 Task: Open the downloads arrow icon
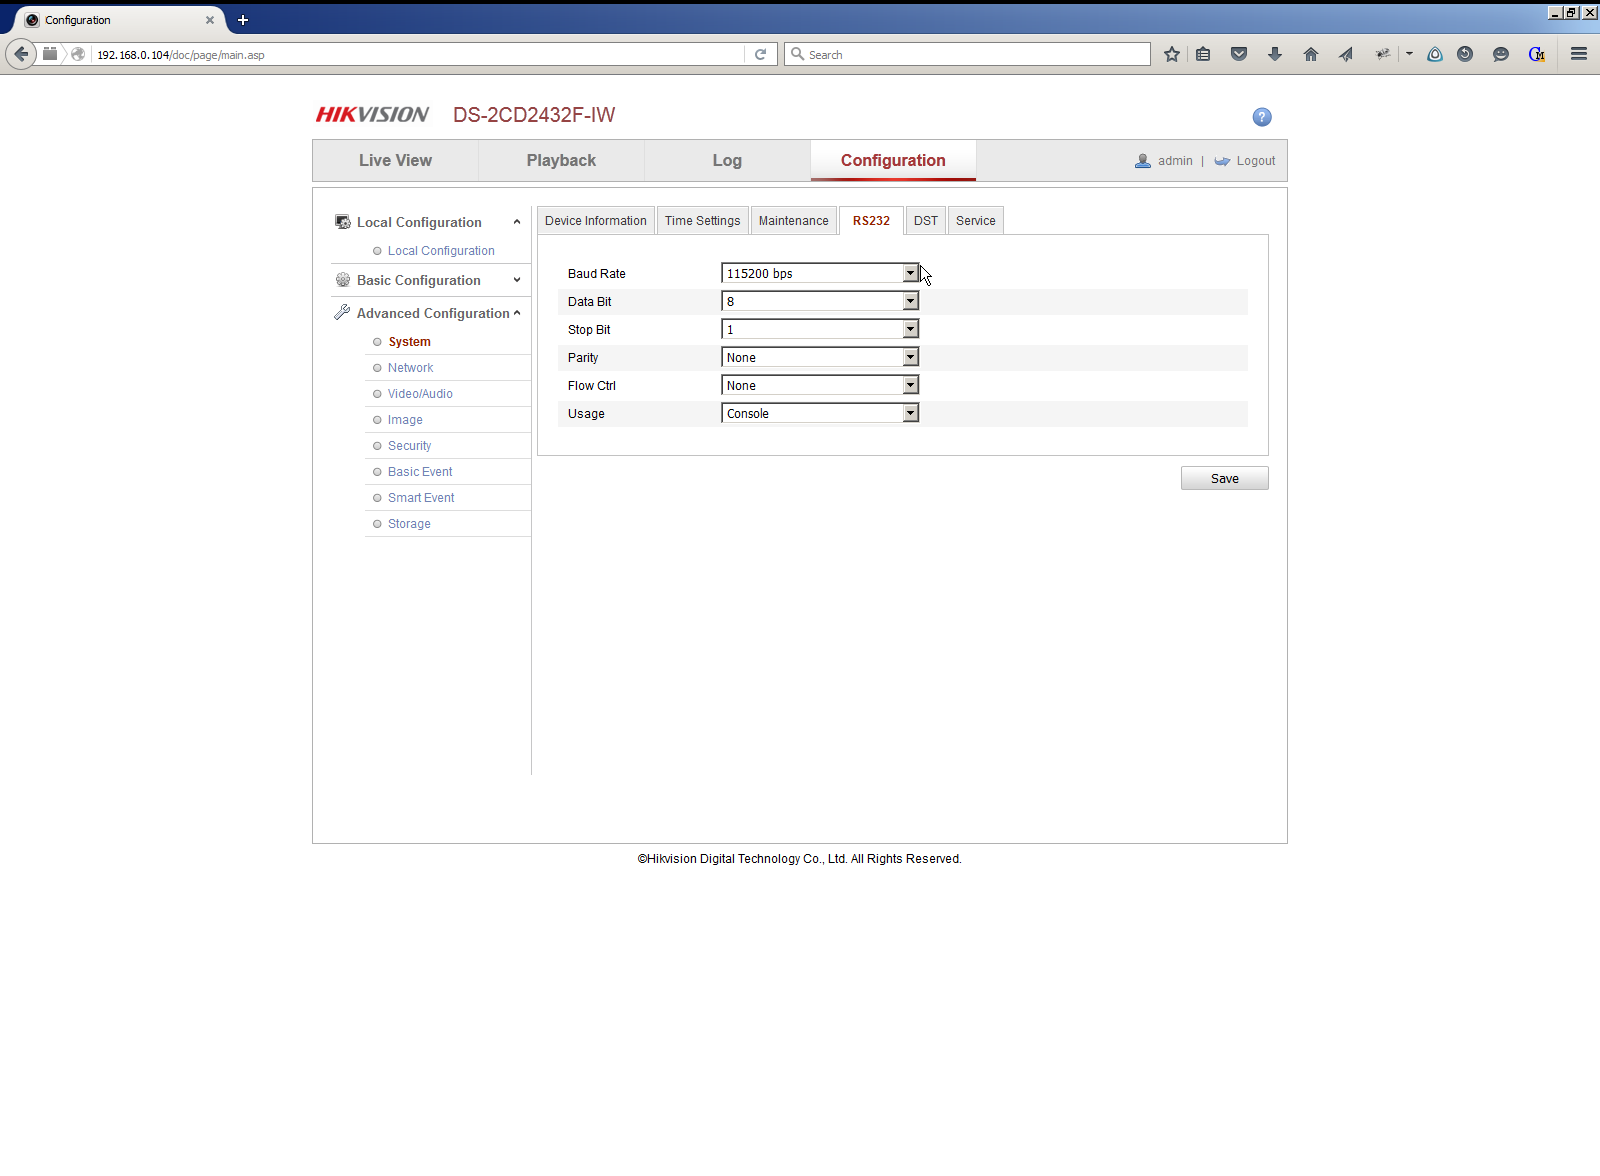tap(1275, 54)
